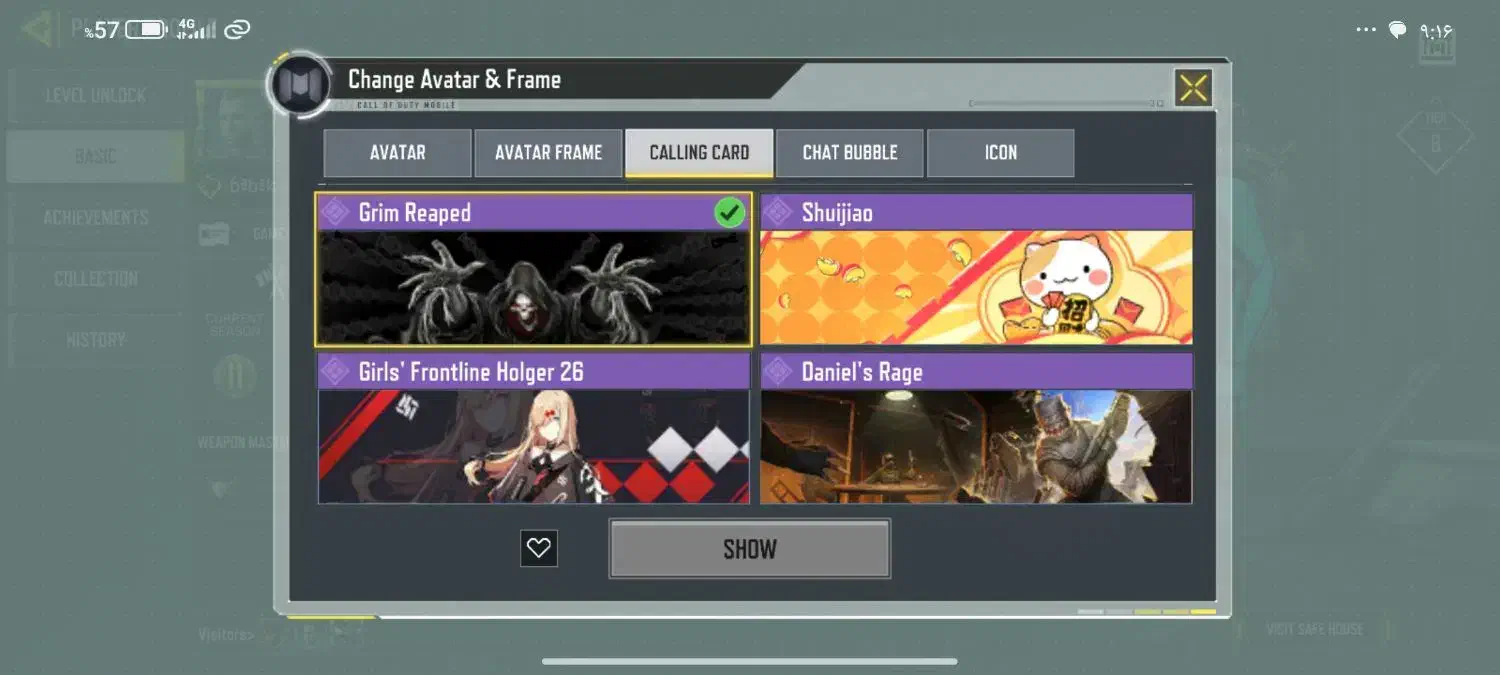Choose the Shuijiao calling card image

coord(976,288)
